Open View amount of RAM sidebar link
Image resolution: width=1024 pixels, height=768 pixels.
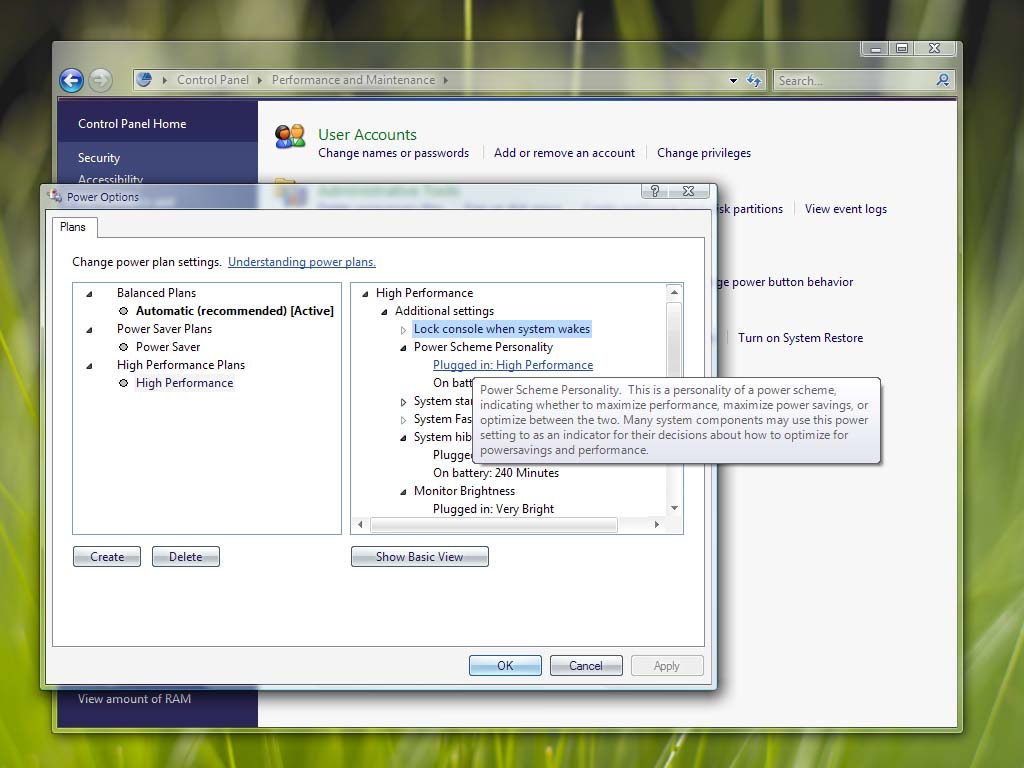pos(135,699)
